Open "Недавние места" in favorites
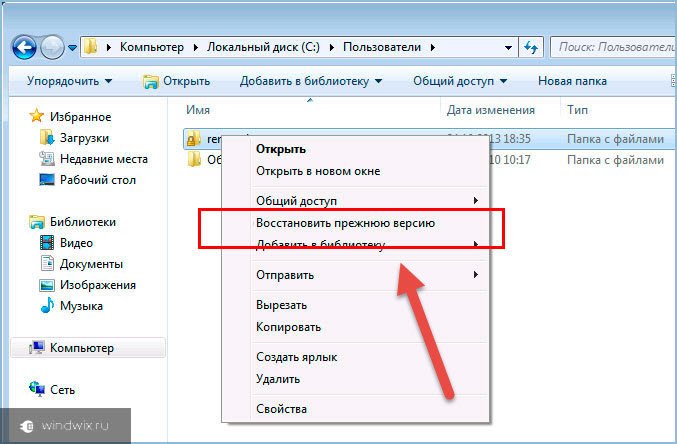Viewport: 677px width, 444px height. [104, 159]
